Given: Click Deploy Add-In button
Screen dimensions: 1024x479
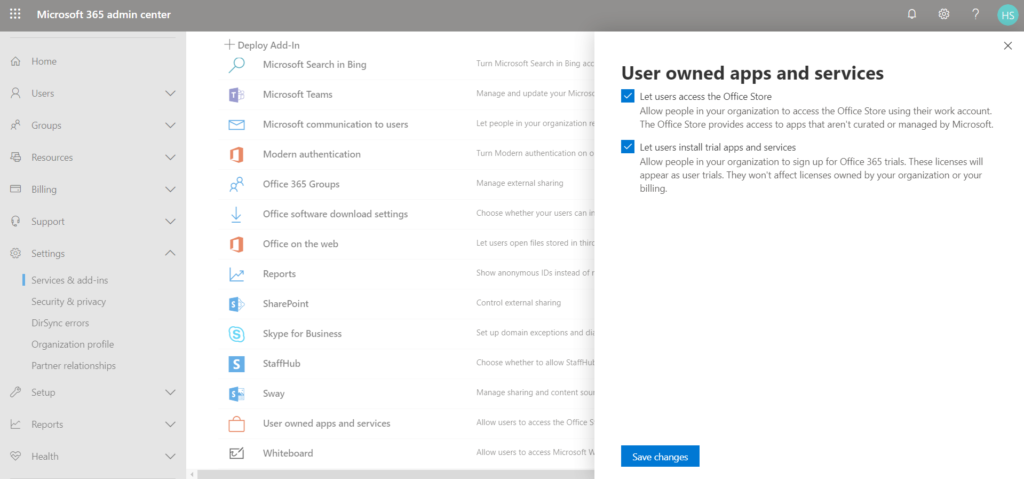Looking at the screenshot, I should (262, 44).
